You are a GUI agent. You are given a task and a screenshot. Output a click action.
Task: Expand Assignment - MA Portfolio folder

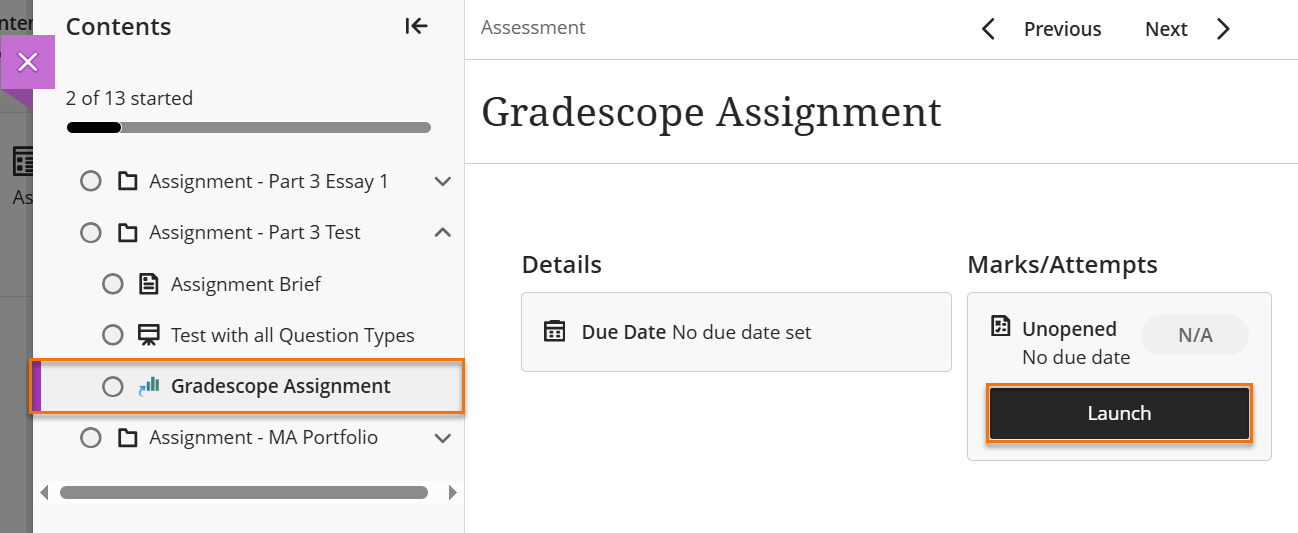pyautogui.click(x=443, y=437)
